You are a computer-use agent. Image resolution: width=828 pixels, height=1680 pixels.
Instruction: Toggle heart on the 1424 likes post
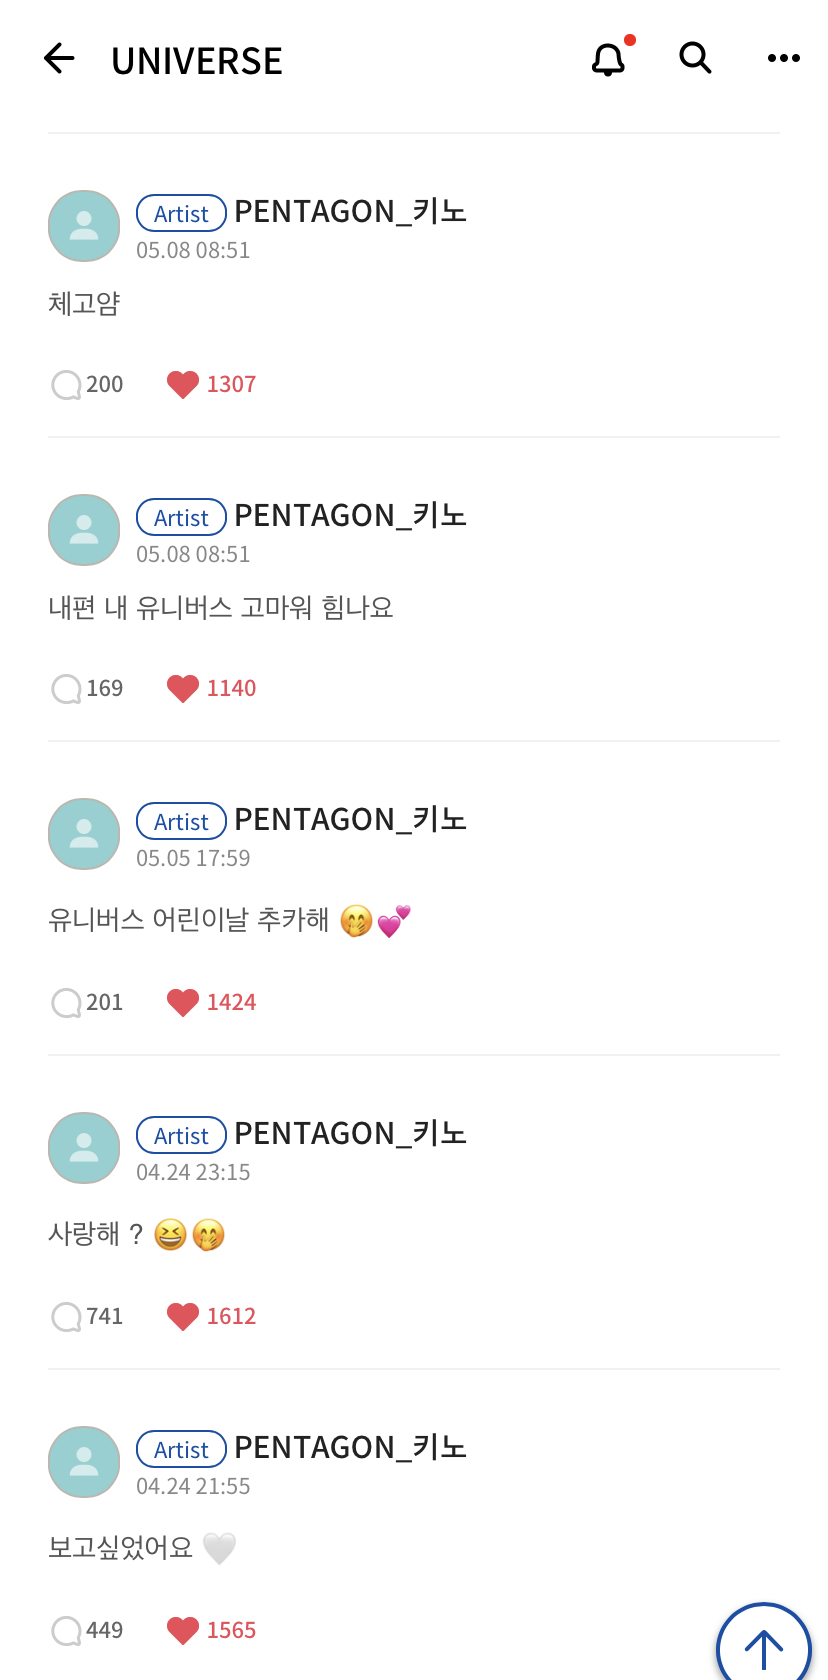183,1003
